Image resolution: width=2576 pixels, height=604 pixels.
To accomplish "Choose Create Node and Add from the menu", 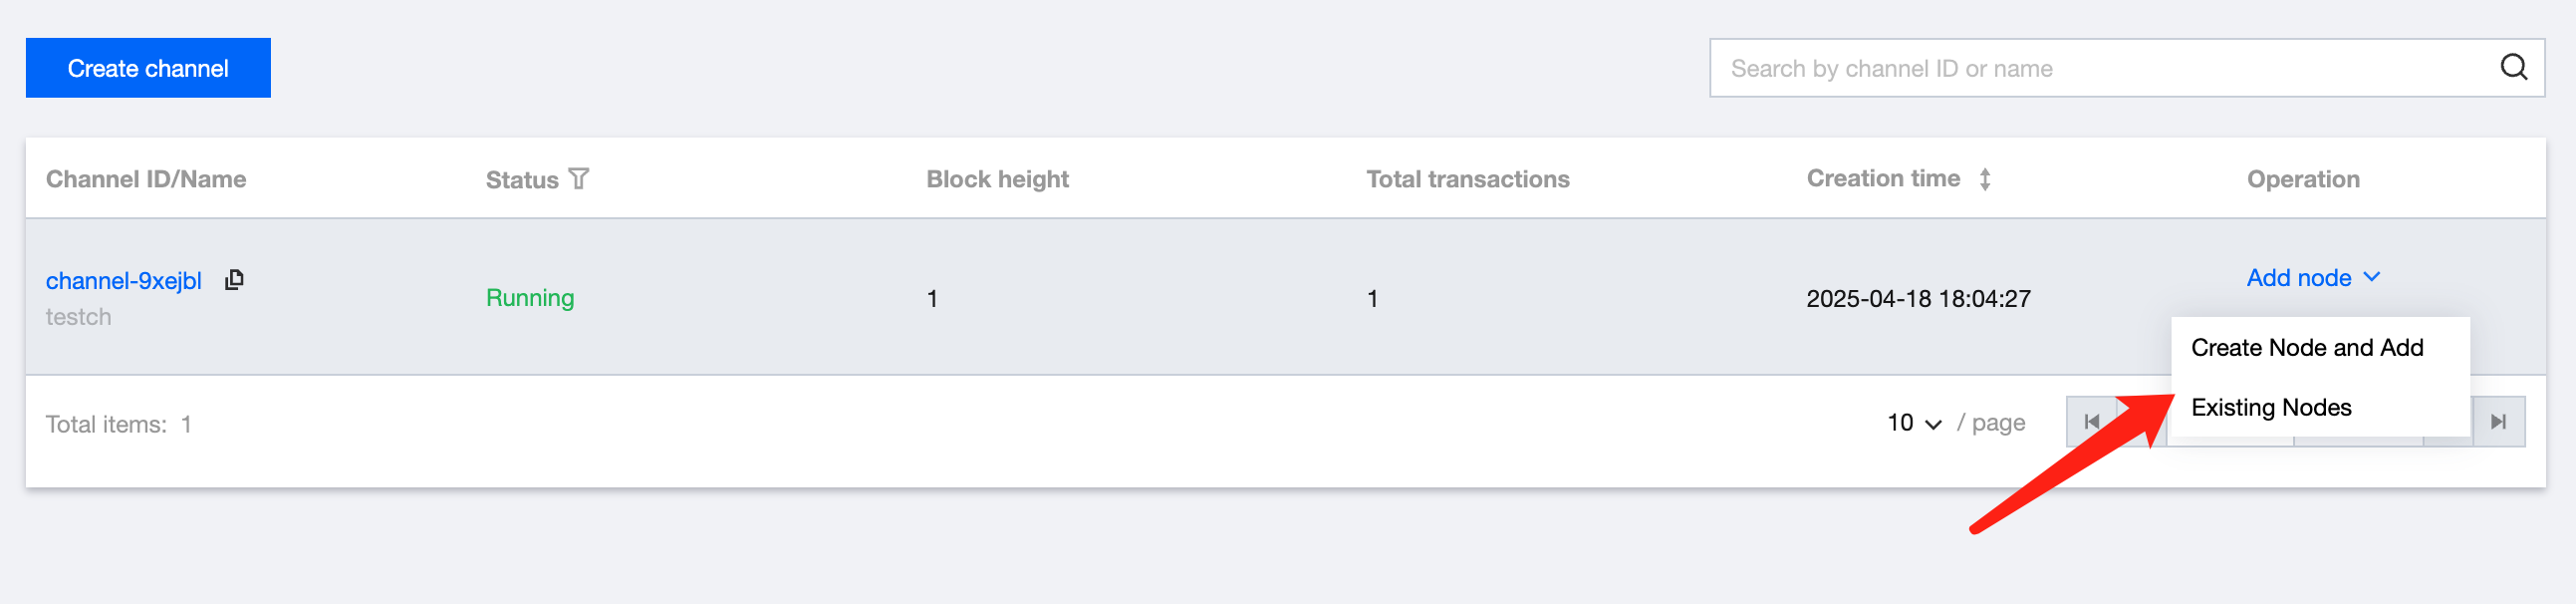I will (x=2306, y=347).
